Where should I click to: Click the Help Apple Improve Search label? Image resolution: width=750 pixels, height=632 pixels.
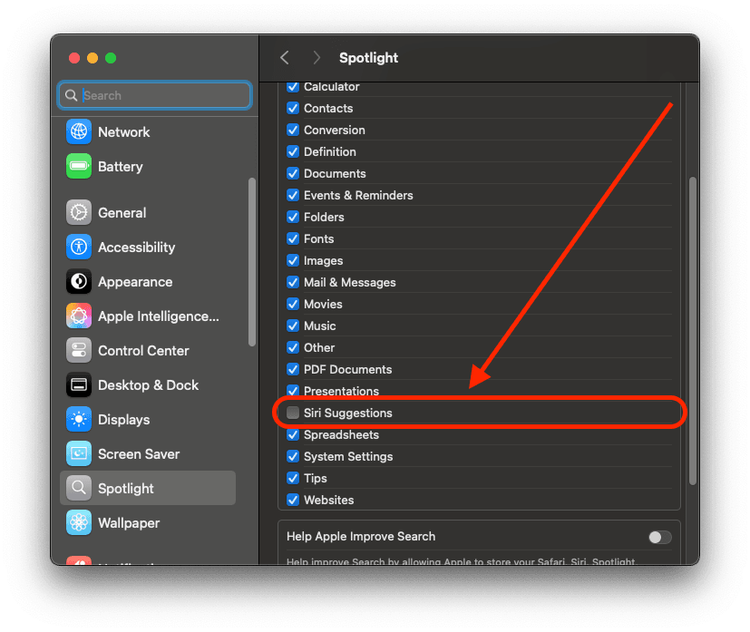[361, 536]
